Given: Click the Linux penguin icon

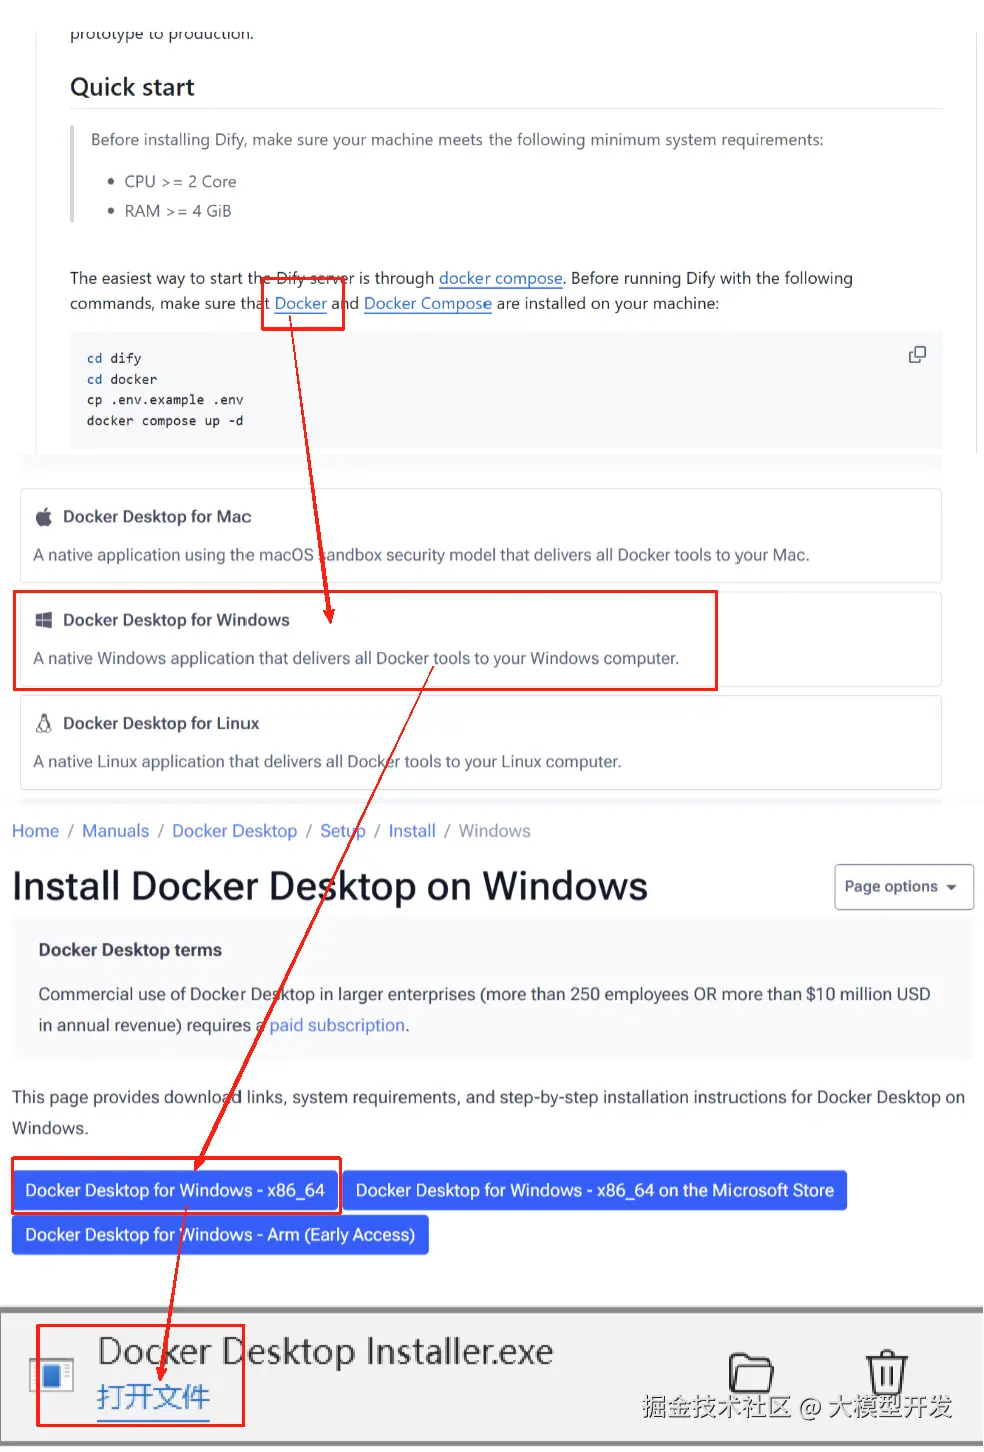Looking at the screenshot, I should [x=44, y=723].
